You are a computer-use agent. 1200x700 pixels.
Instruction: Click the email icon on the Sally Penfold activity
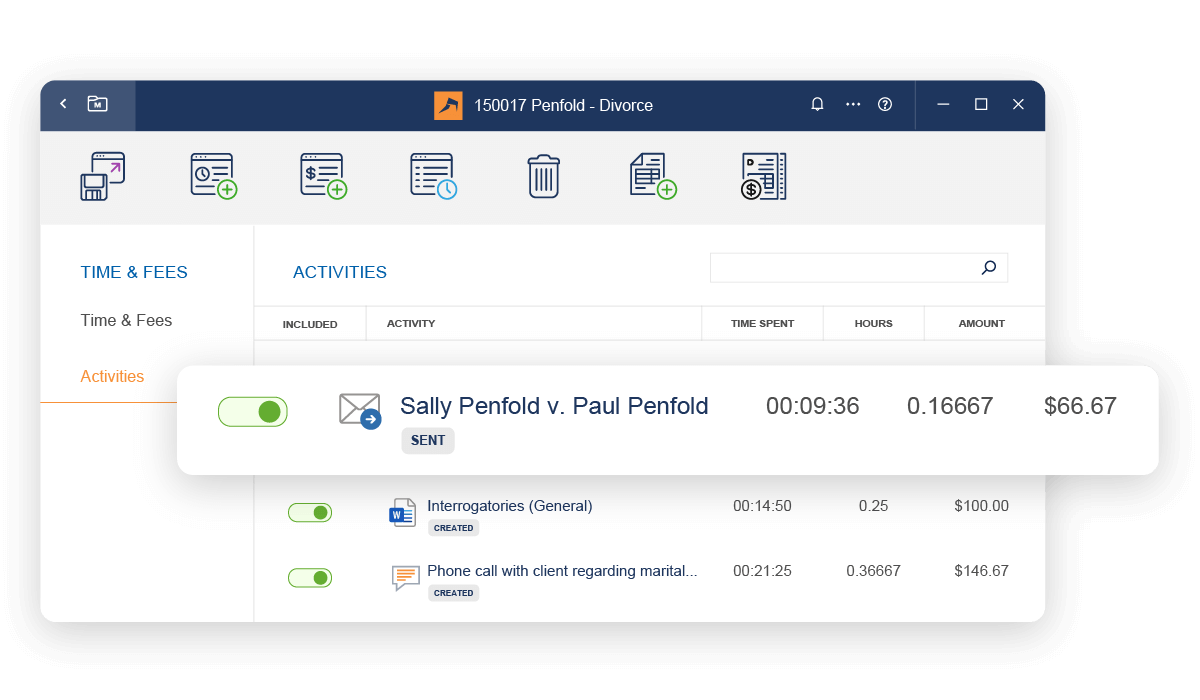pyautogui.click(x=359, y=408)
